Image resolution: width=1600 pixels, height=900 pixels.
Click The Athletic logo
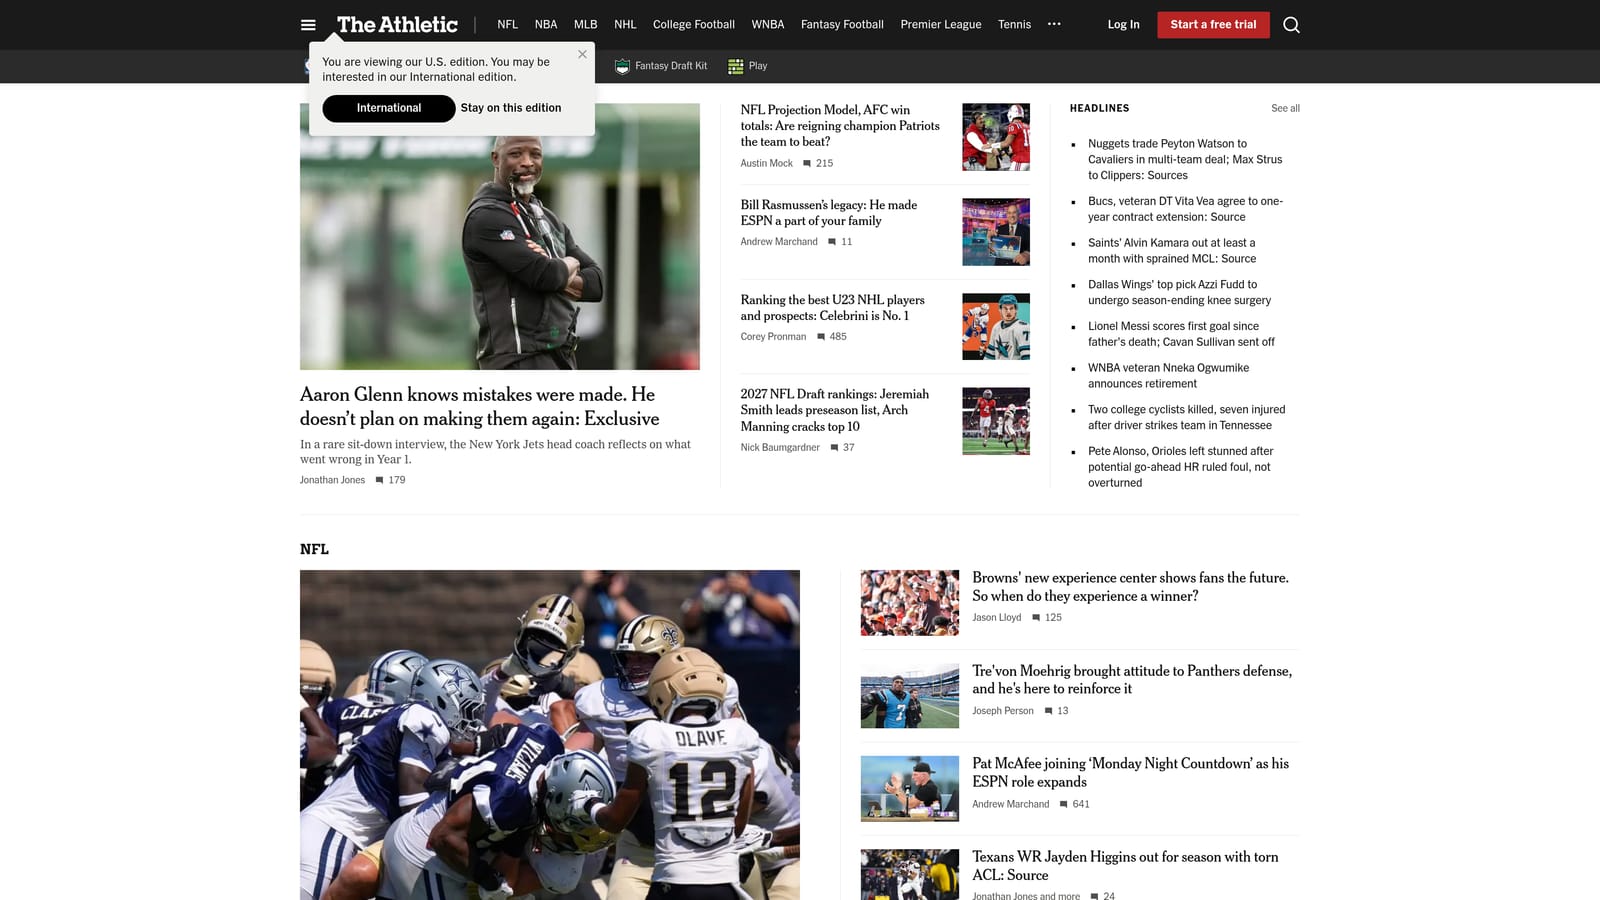397,24
